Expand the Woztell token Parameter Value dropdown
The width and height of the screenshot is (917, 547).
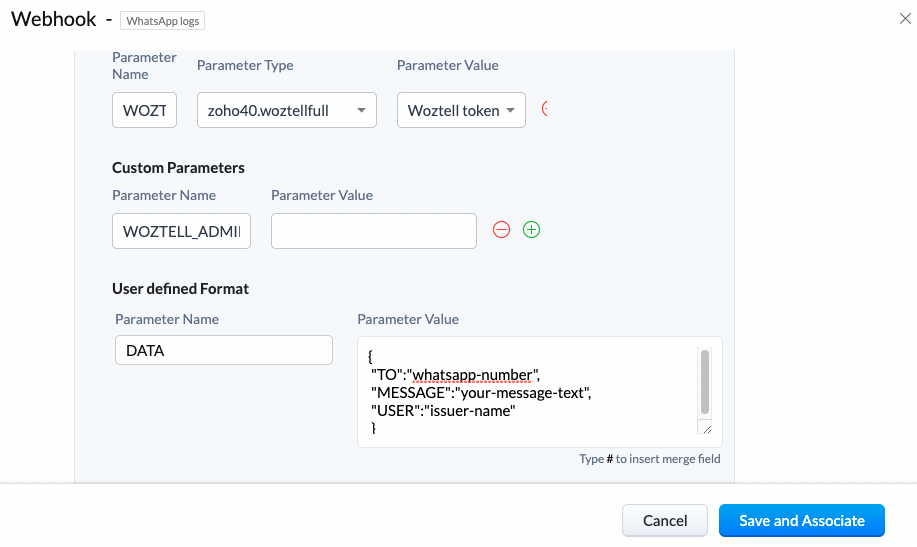[461, 110]
